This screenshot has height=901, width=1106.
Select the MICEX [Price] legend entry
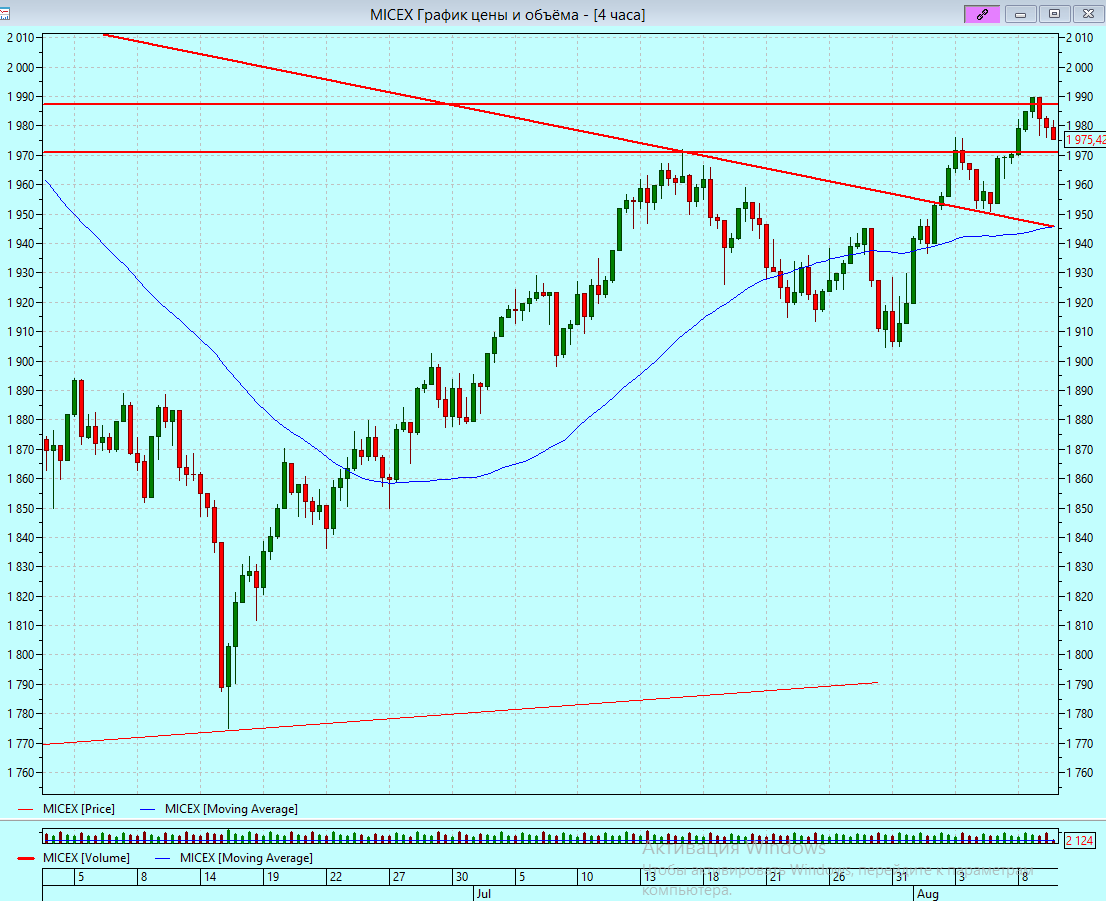click(x=78, y=809)
